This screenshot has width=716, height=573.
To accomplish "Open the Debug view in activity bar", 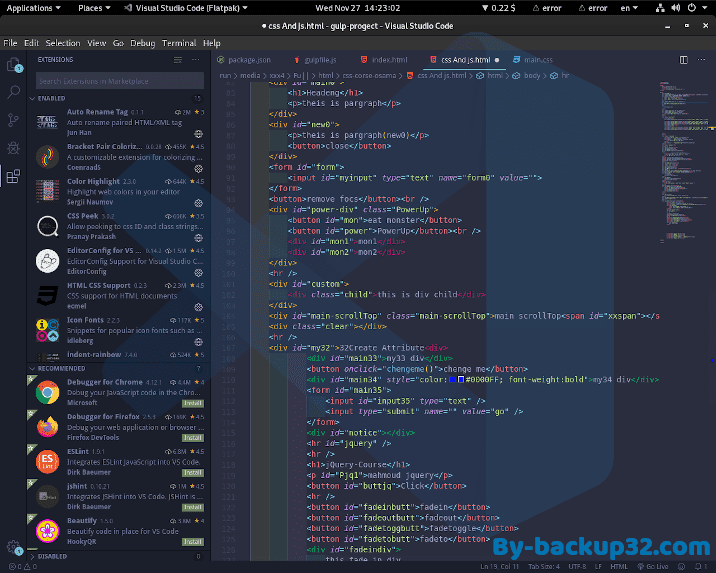I will tap(14, 148).
